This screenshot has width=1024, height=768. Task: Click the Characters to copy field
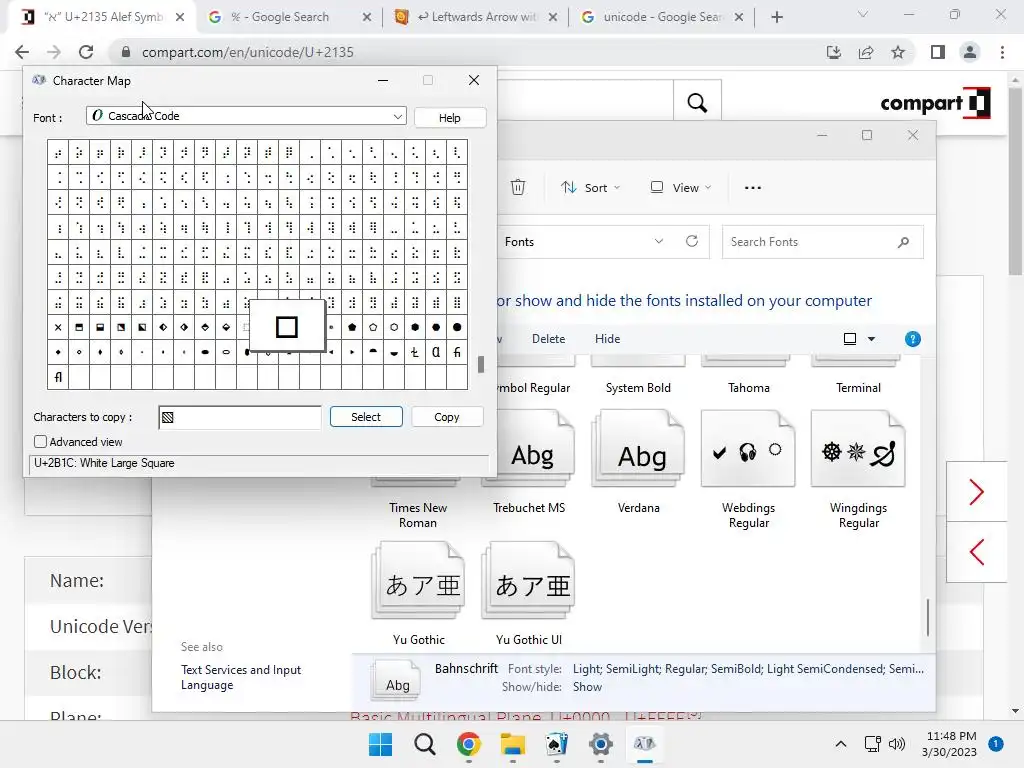(x=240, y=417)
